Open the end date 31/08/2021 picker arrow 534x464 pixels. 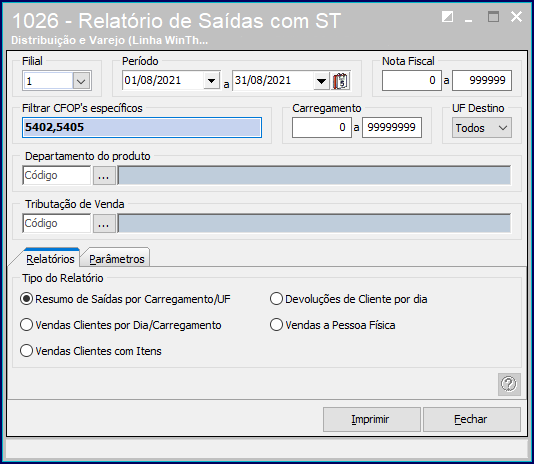coord(321,81)
